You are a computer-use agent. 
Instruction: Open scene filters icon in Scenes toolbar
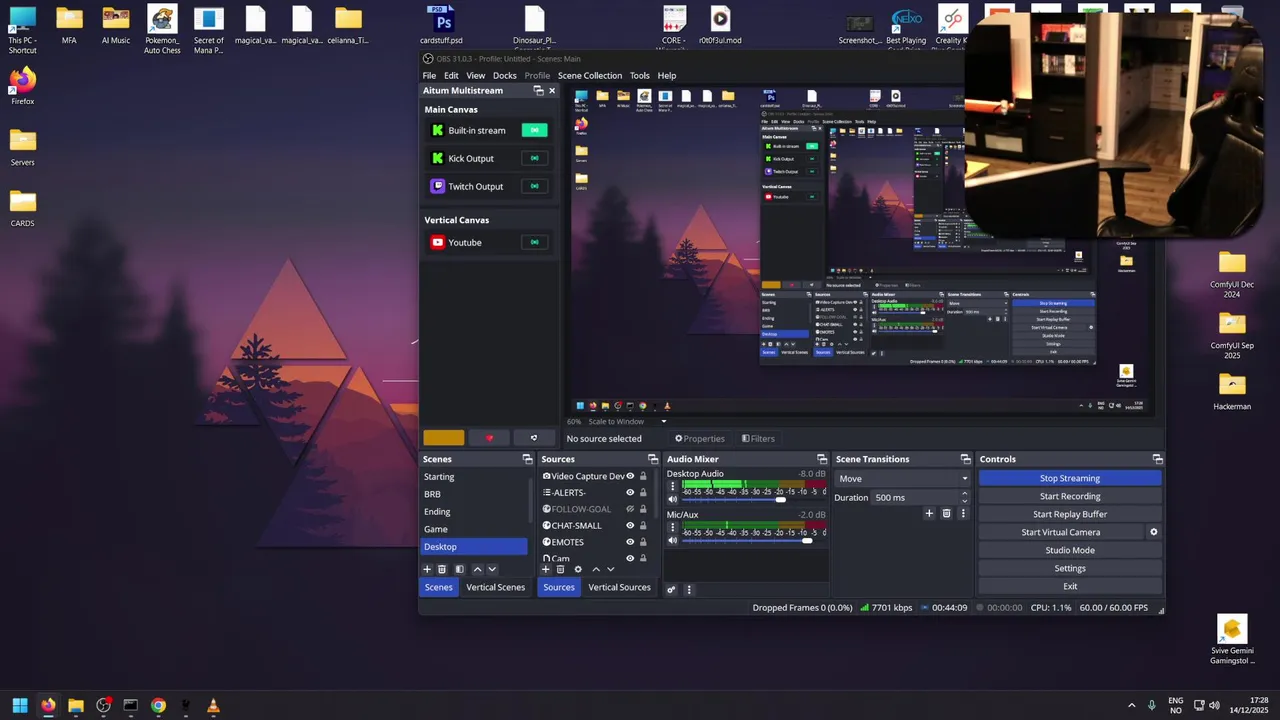459,569
